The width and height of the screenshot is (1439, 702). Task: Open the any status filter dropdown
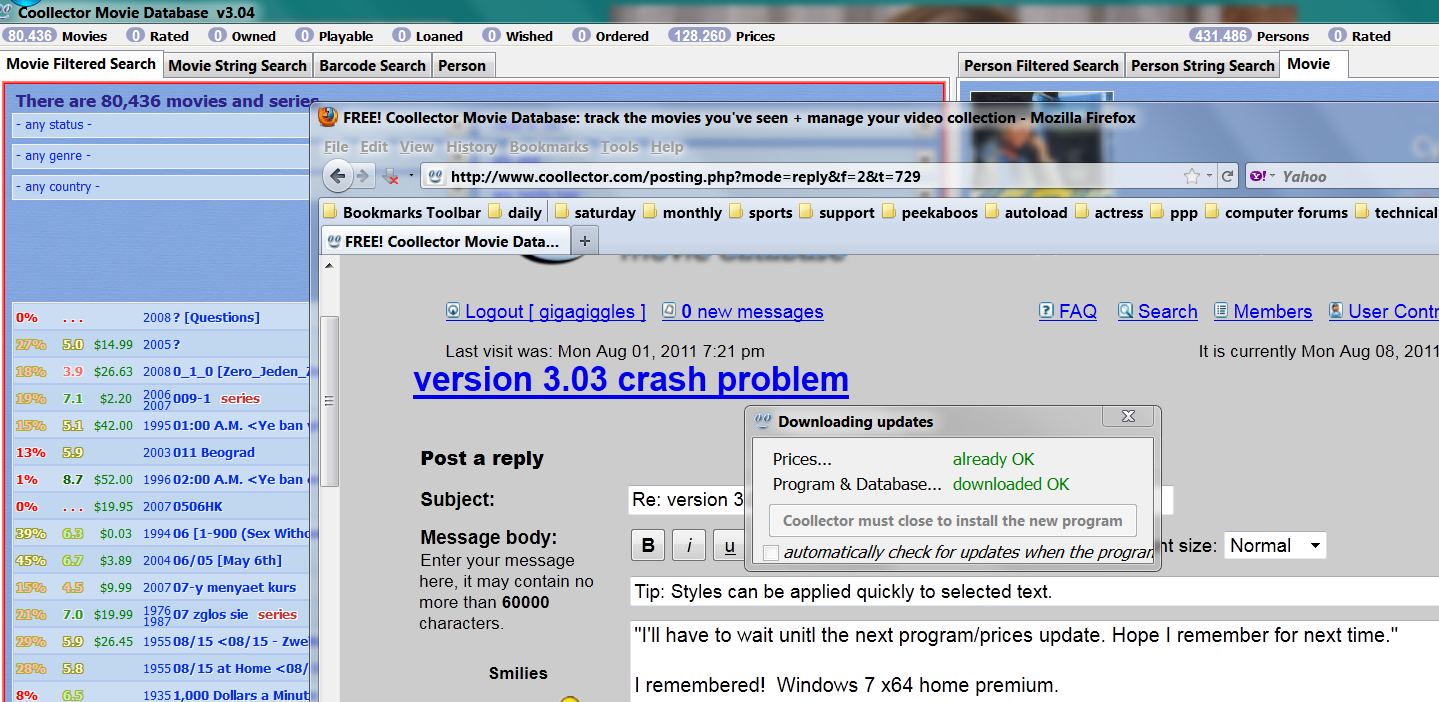pyautogui.click(x=161, y=125)
